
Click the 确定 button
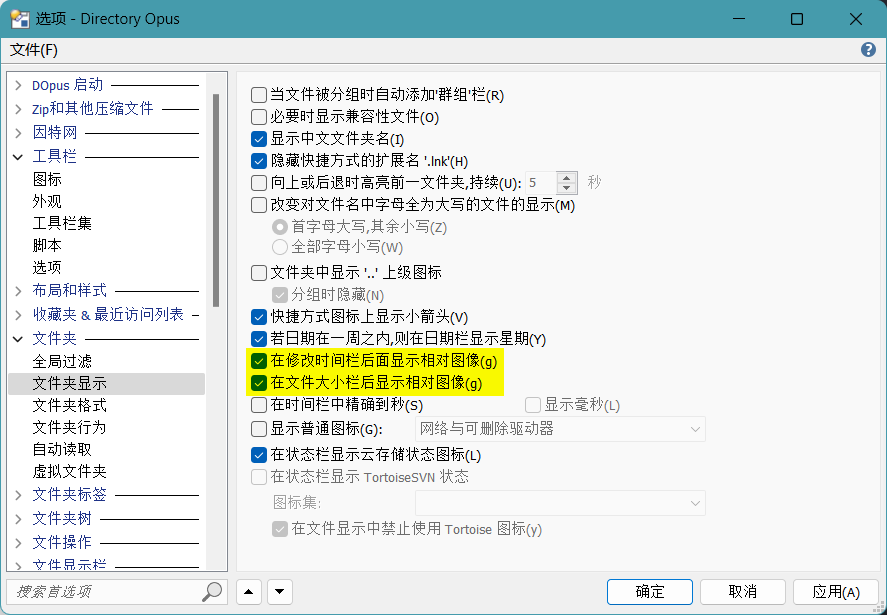coord(649,592)
